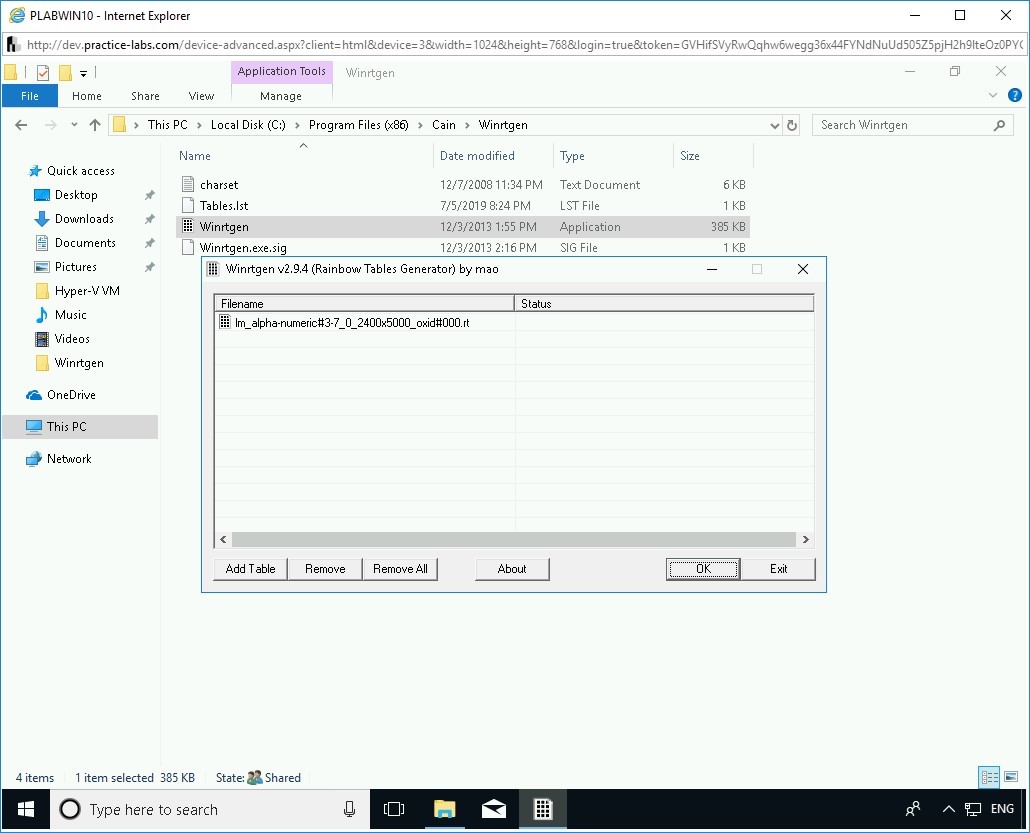Open the address bar dropdown
Viewport: 1030px width, 833px height.
click(x=775, y=124)
